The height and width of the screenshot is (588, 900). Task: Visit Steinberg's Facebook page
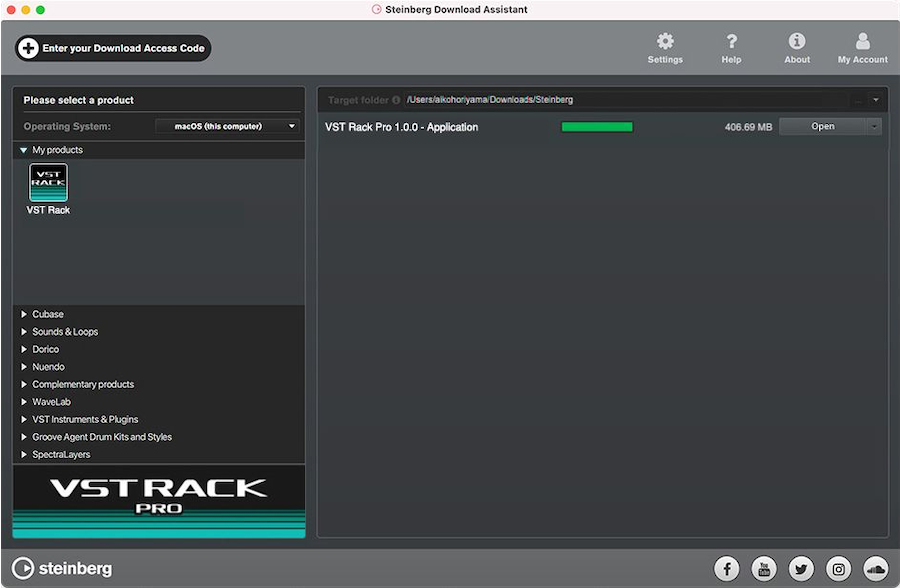727,568
